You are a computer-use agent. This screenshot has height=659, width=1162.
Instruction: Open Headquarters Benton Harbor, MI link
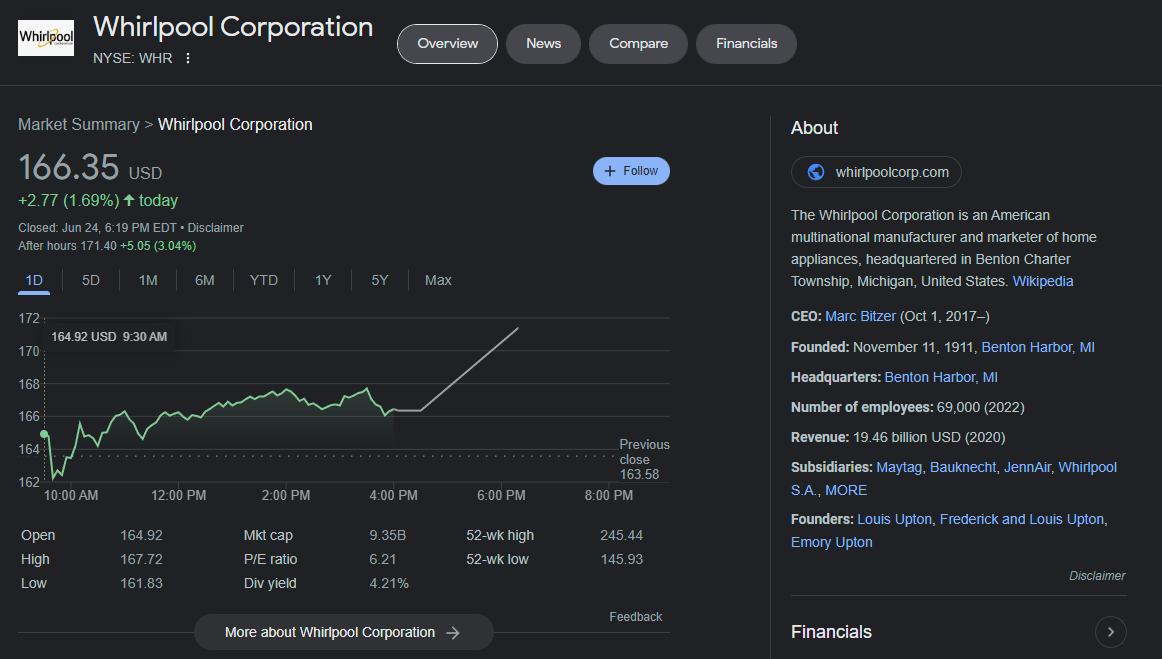941,377
